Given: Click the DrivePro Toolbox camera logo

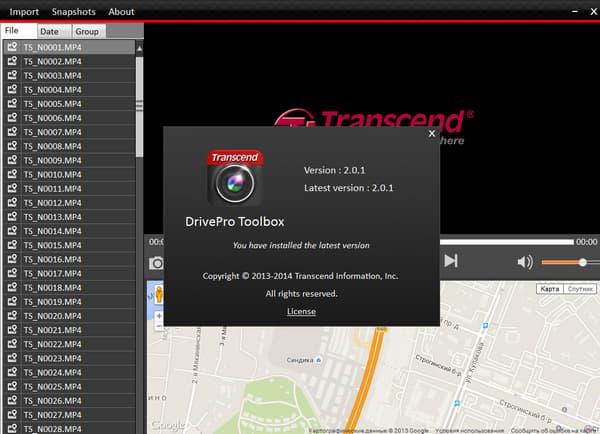Looking at the screenshot, I should 235,177.
